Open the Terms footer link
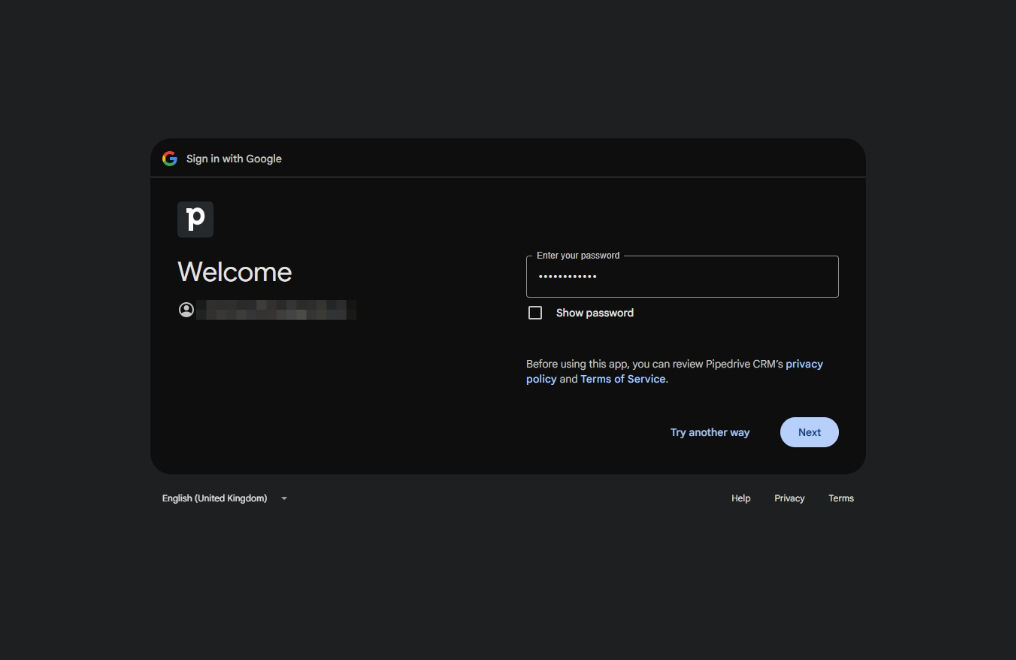Screen dimensions: 1016x660 click(841, 498)
